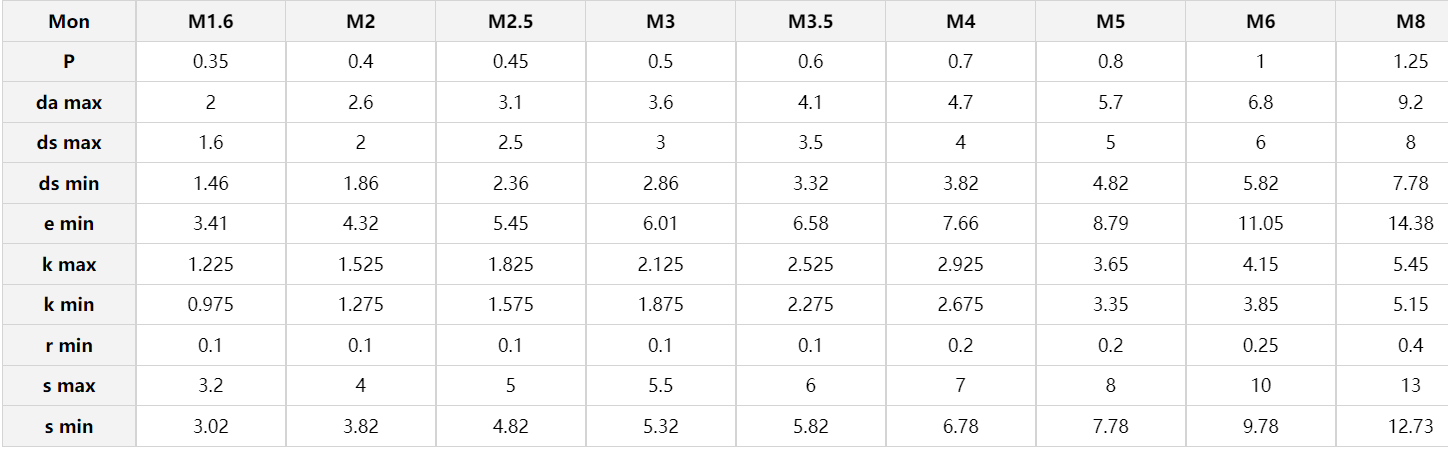Click the e min value 11.05
This screenshot has height=450, width=1448.
point(1260,224)
